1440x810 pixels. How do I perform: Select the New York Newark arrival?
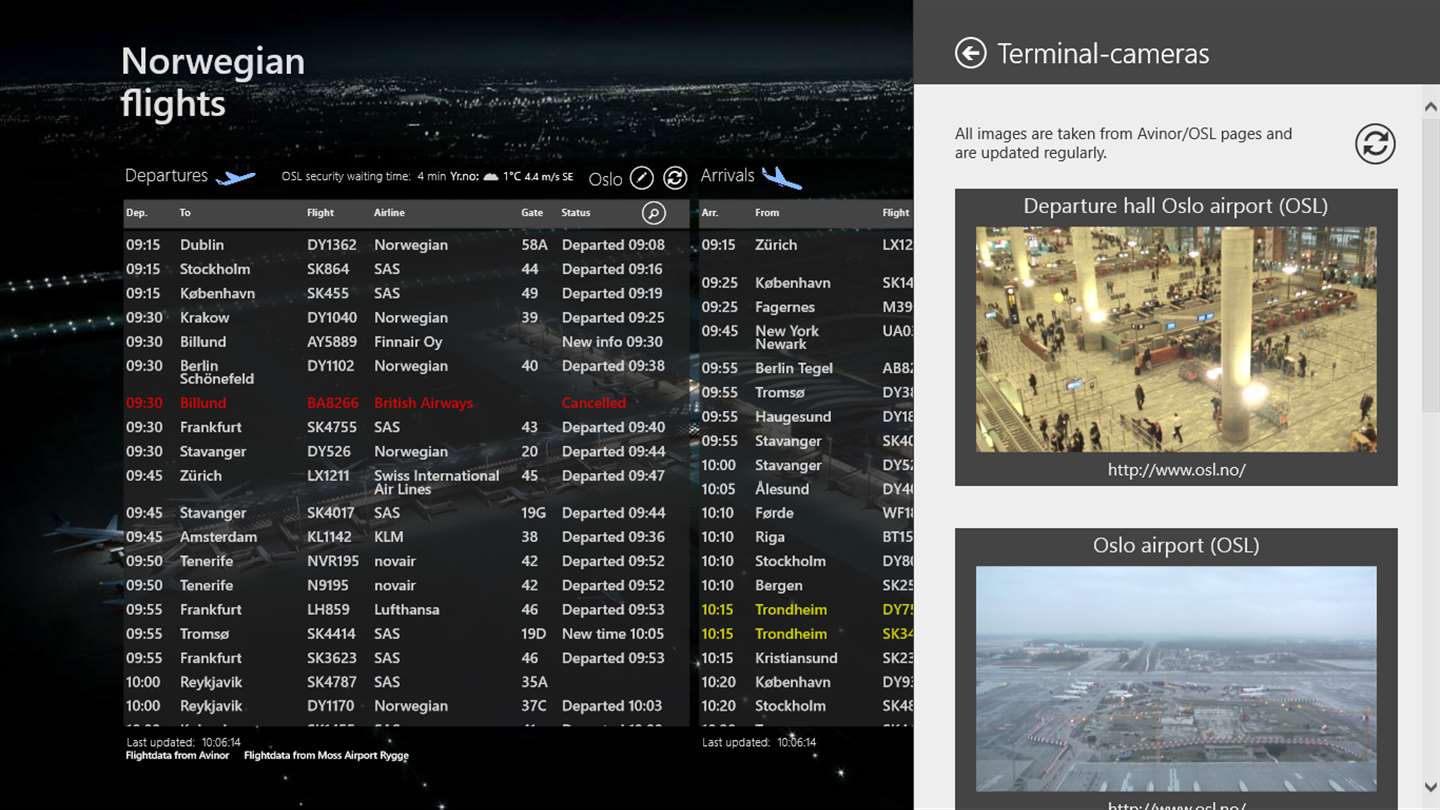(x=787, y=337)
